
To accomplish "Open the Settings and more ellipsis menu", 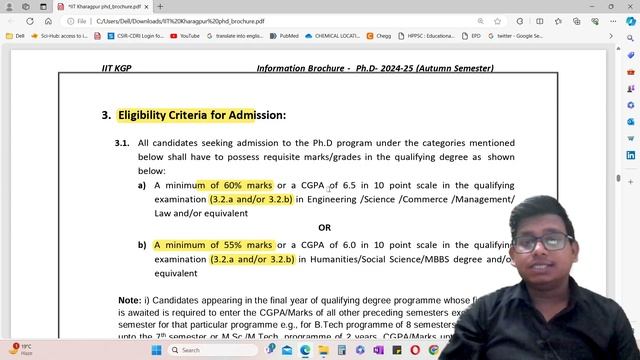I will 613,21.
